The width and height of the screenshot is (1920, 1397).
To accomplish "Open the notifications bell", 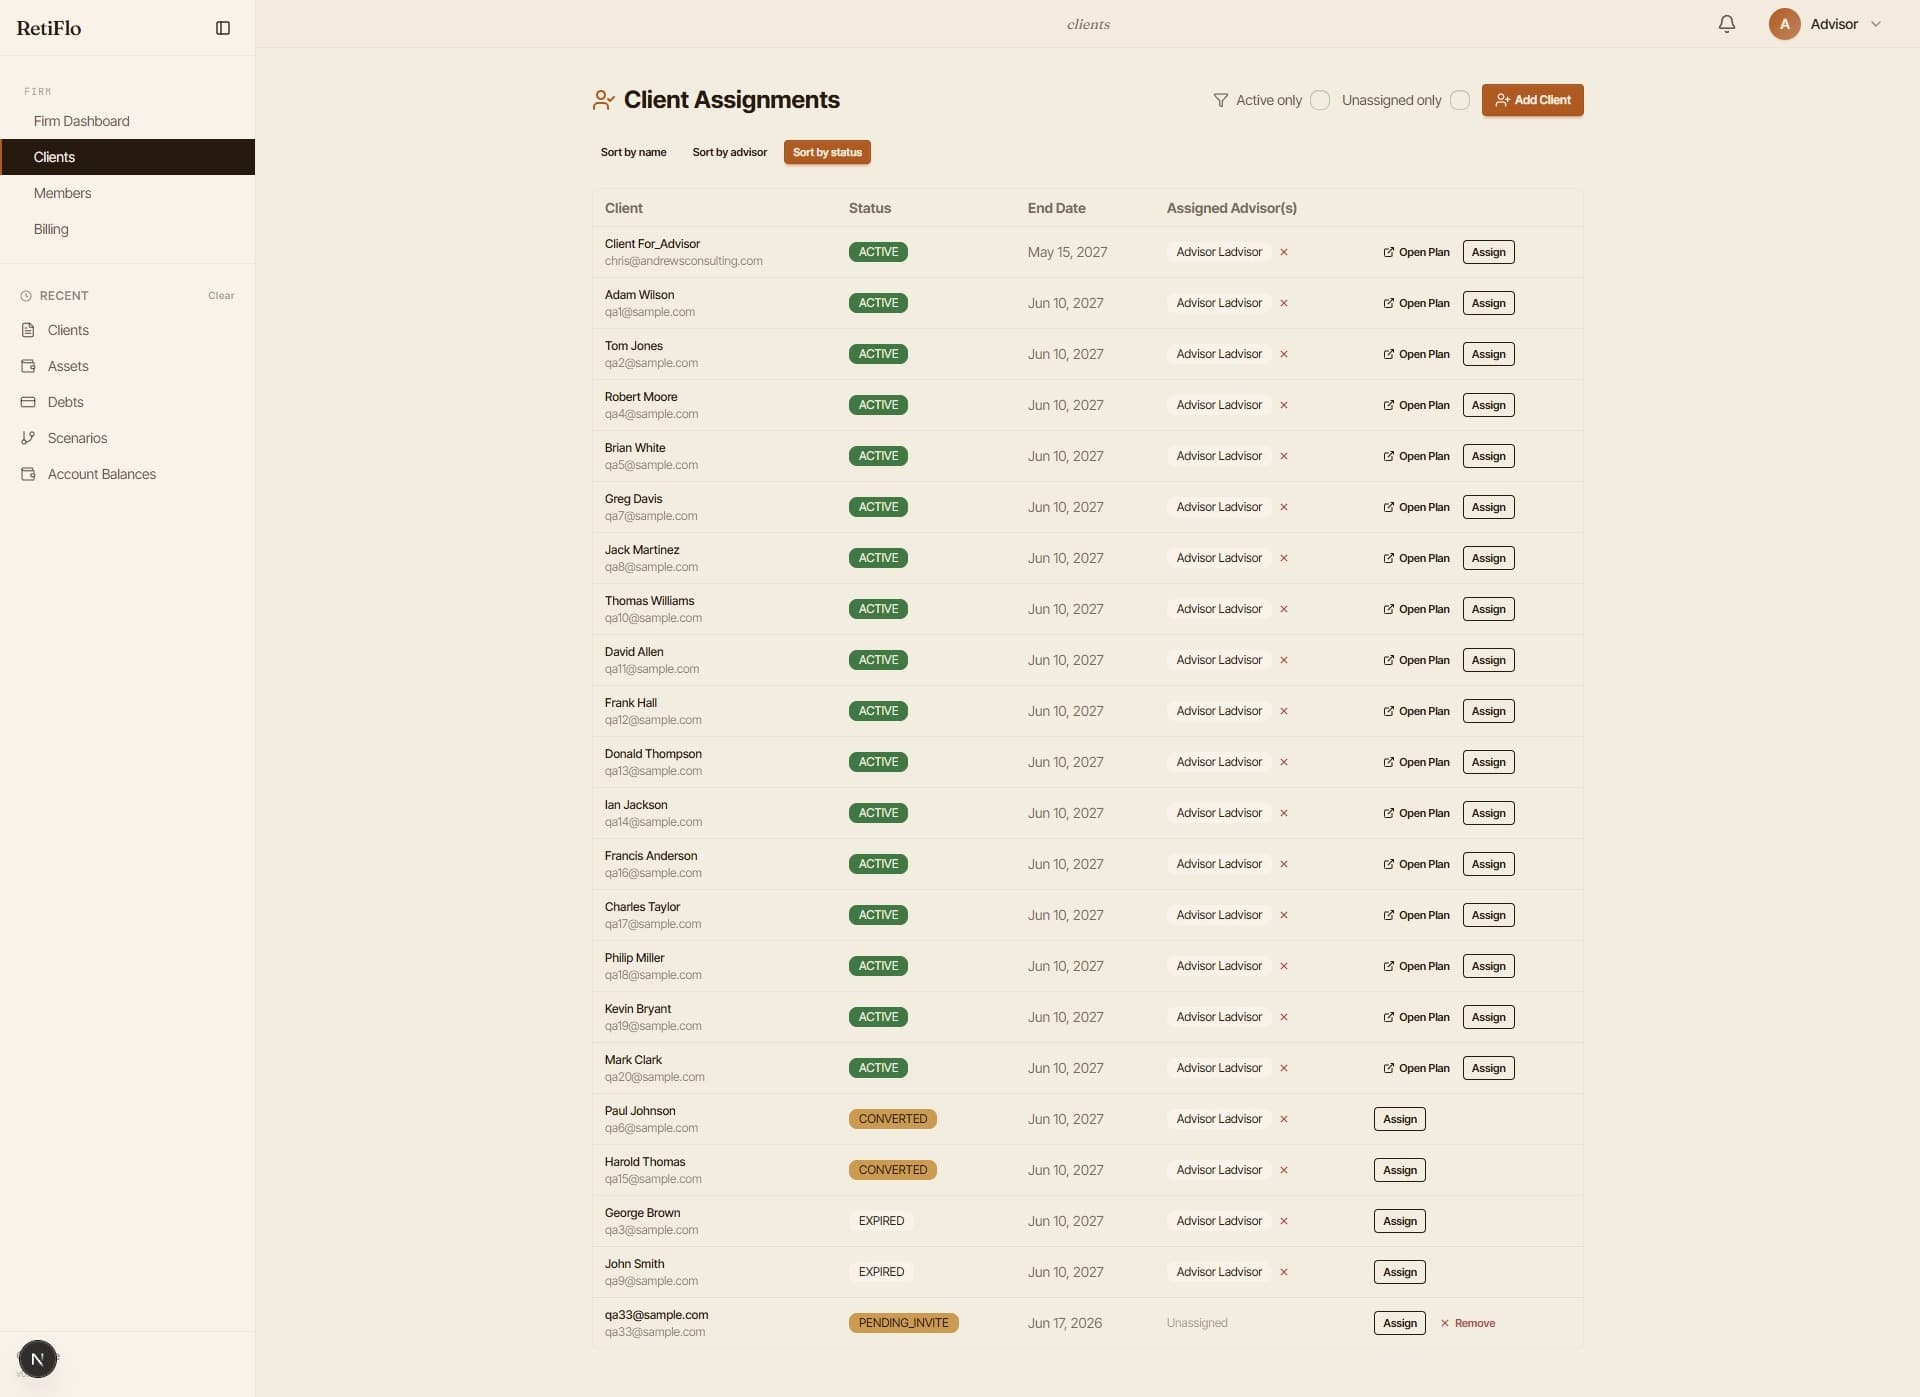I will [1726, 24].
